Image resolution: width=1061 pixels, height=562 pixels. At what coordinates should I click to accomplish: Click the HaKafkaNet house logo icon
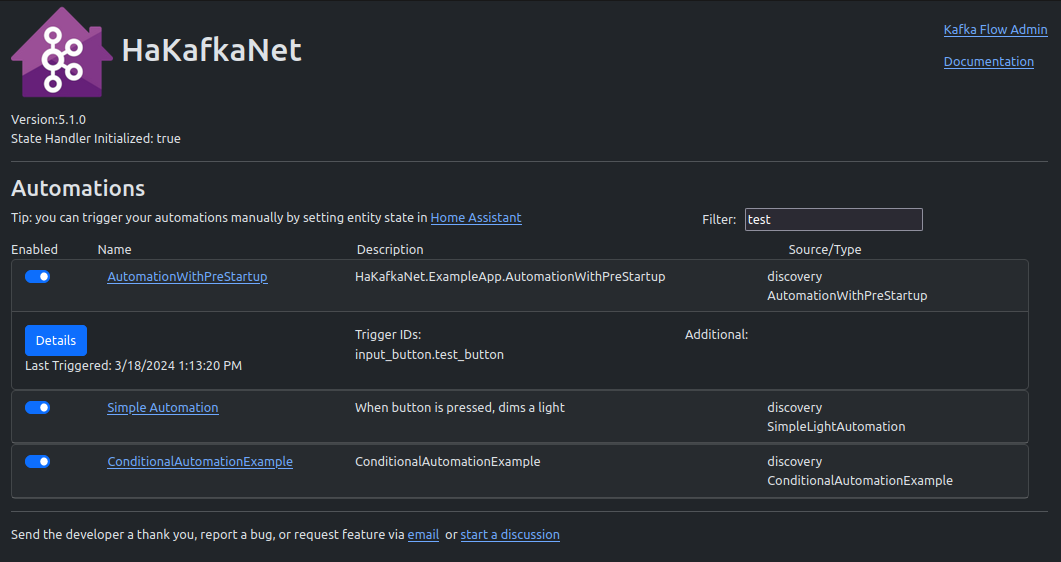tap(62, 52)
